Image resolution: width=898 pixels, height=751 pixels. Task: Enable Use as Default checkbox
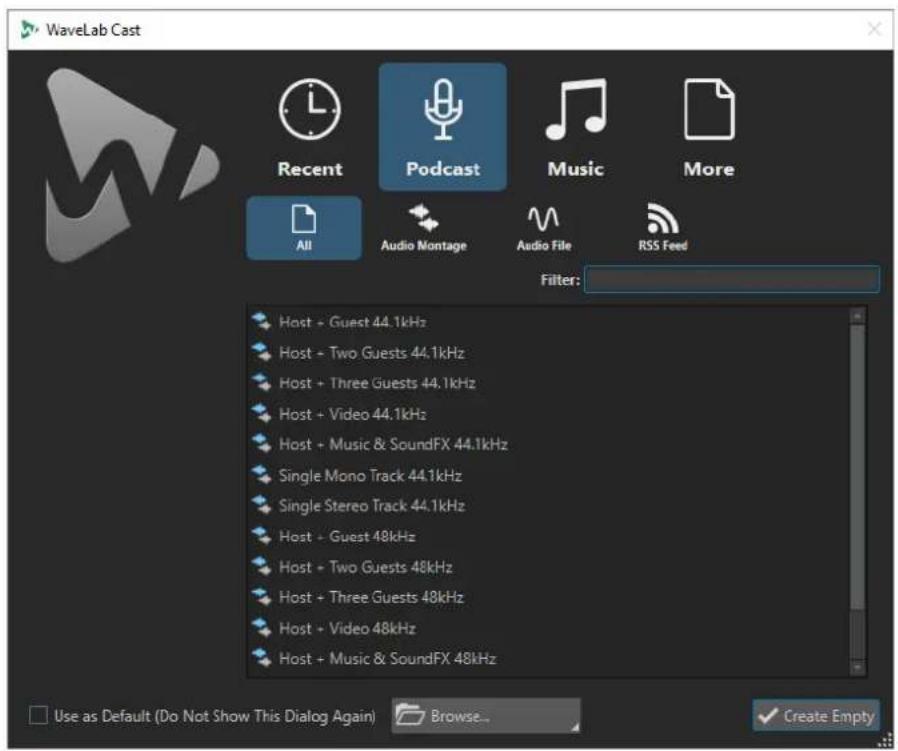coord(38,715)
